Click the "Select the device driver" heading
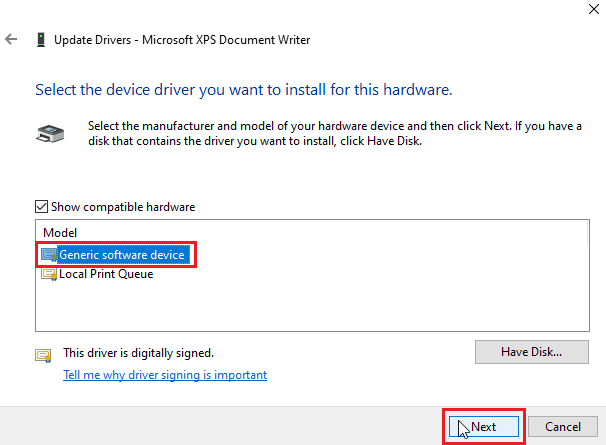The height and width of the screenshot is (445, 606). (x=244, y=90)
